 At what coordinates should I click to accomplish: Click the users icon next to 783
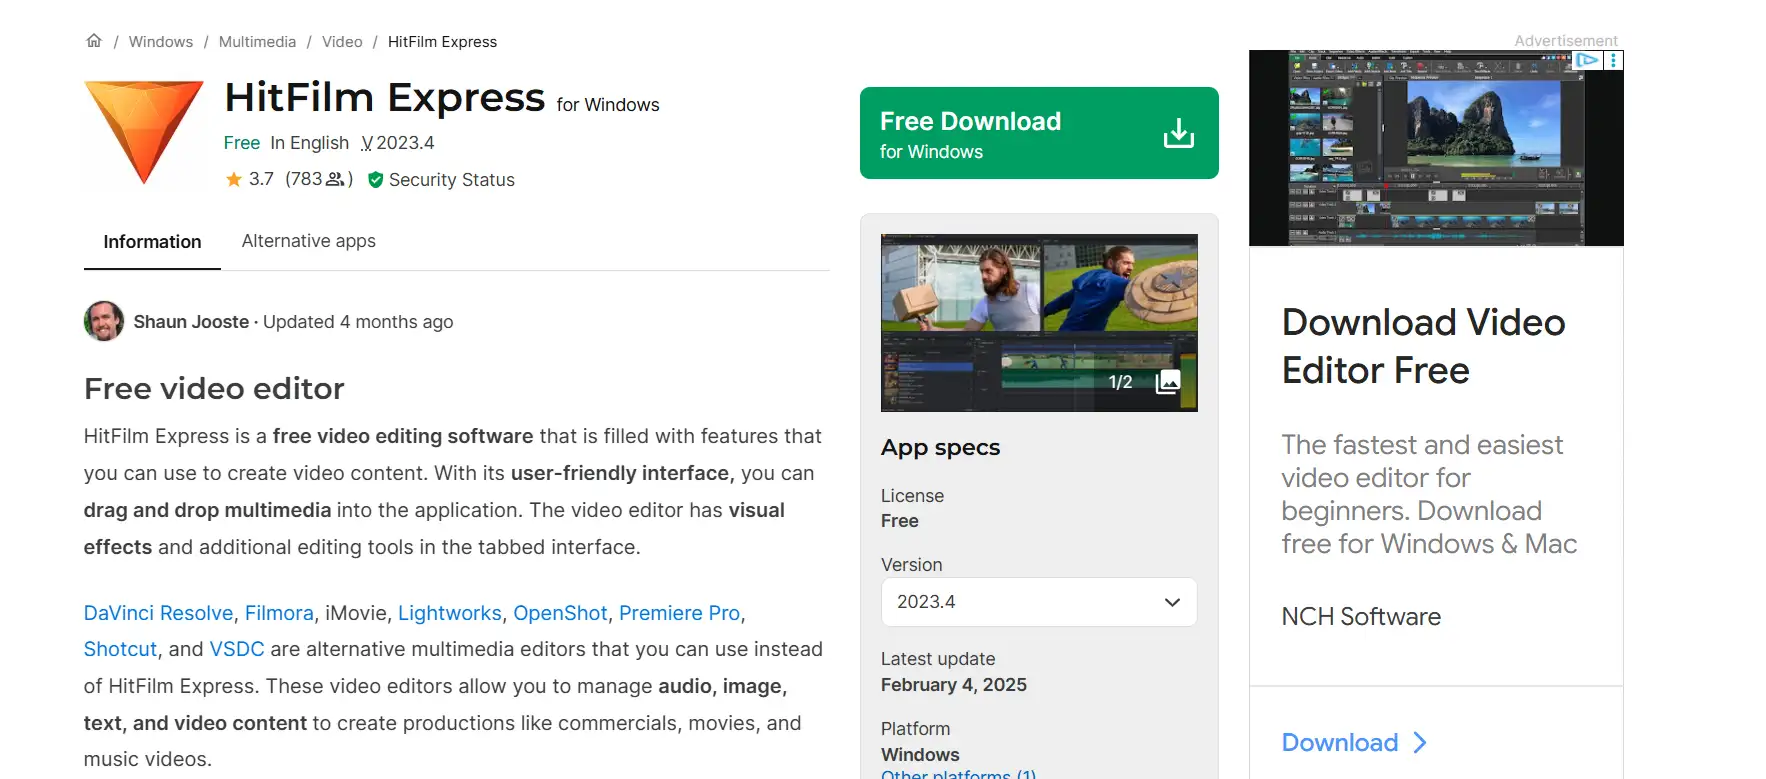[x=335, y=179]
